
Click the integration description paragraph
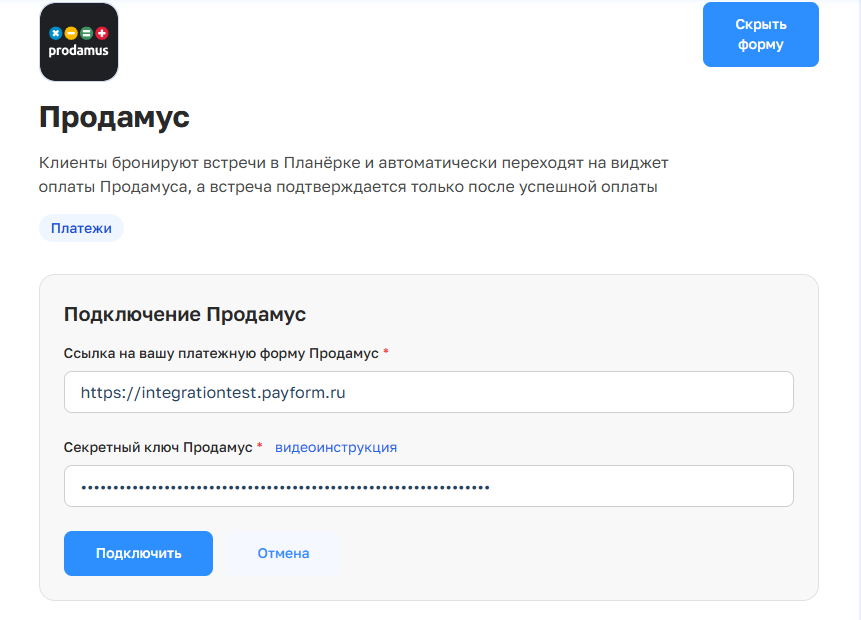tap(350, 174)
